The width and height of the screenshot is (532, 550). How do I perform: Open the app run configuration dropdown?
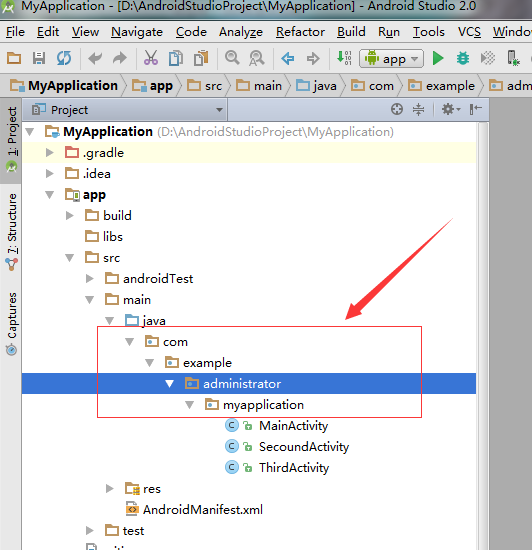pos(391,59)
